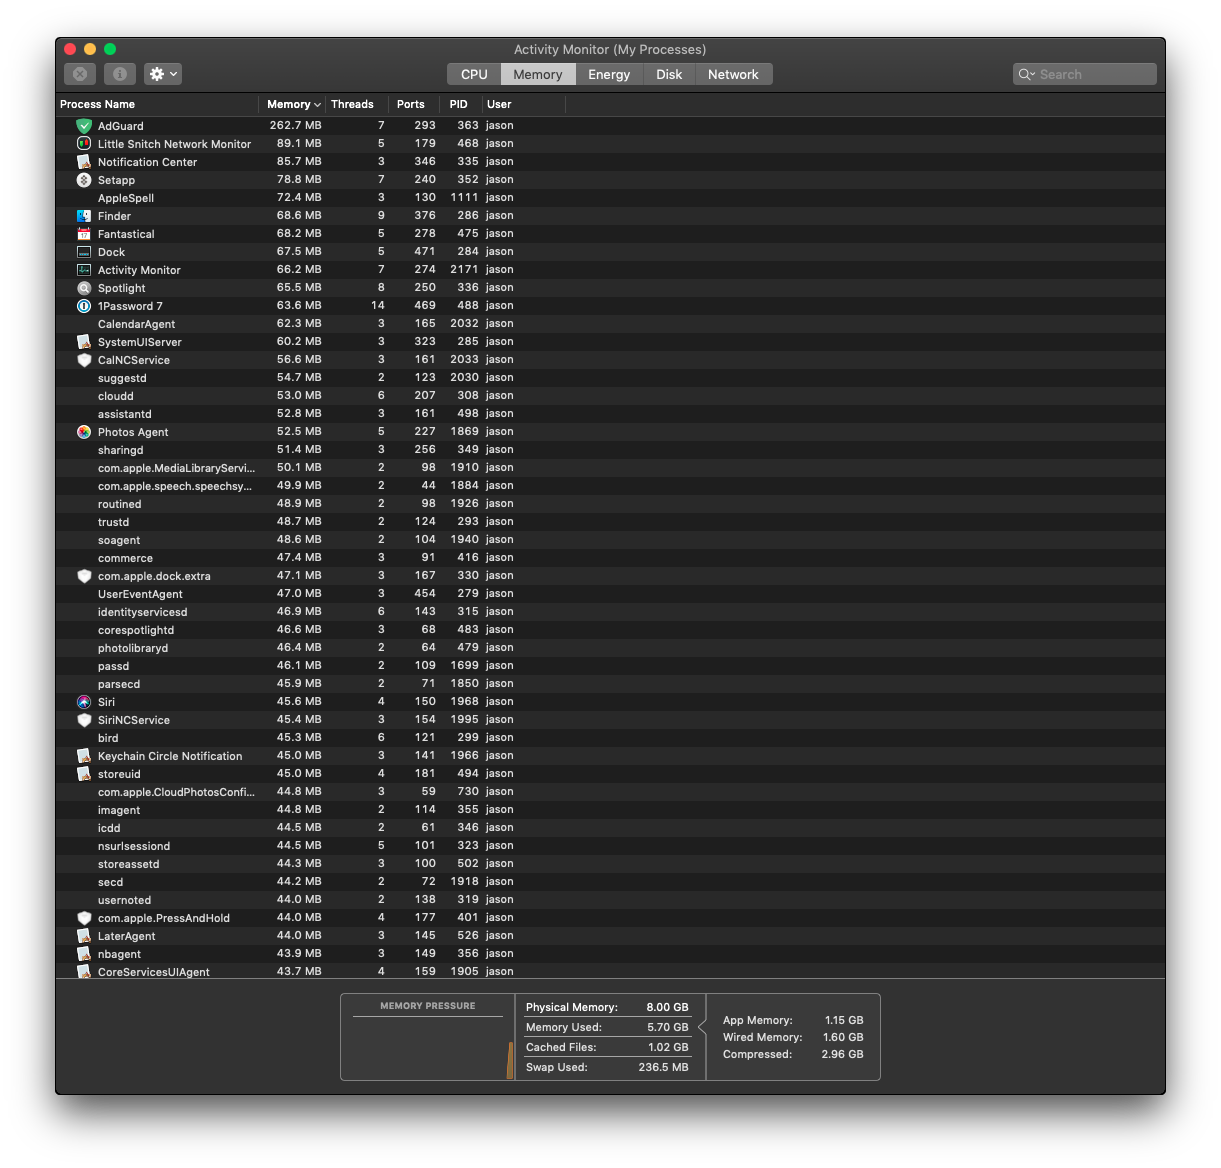The width and height of the screenshot is (1221, 1168).
Task: Select the commerce process row
Action: pos(610,558)
